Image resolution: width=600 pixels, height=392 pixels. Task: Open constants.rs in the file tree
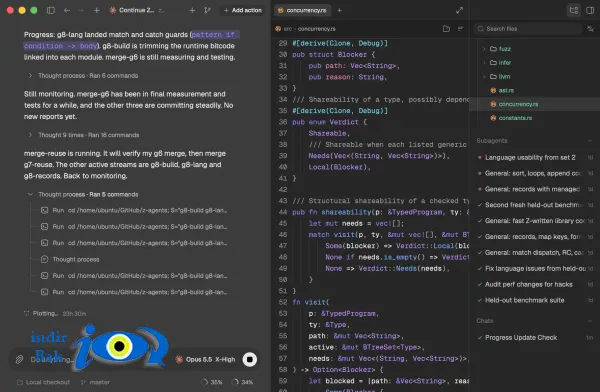pyautogui.click(x=515, y=118)
